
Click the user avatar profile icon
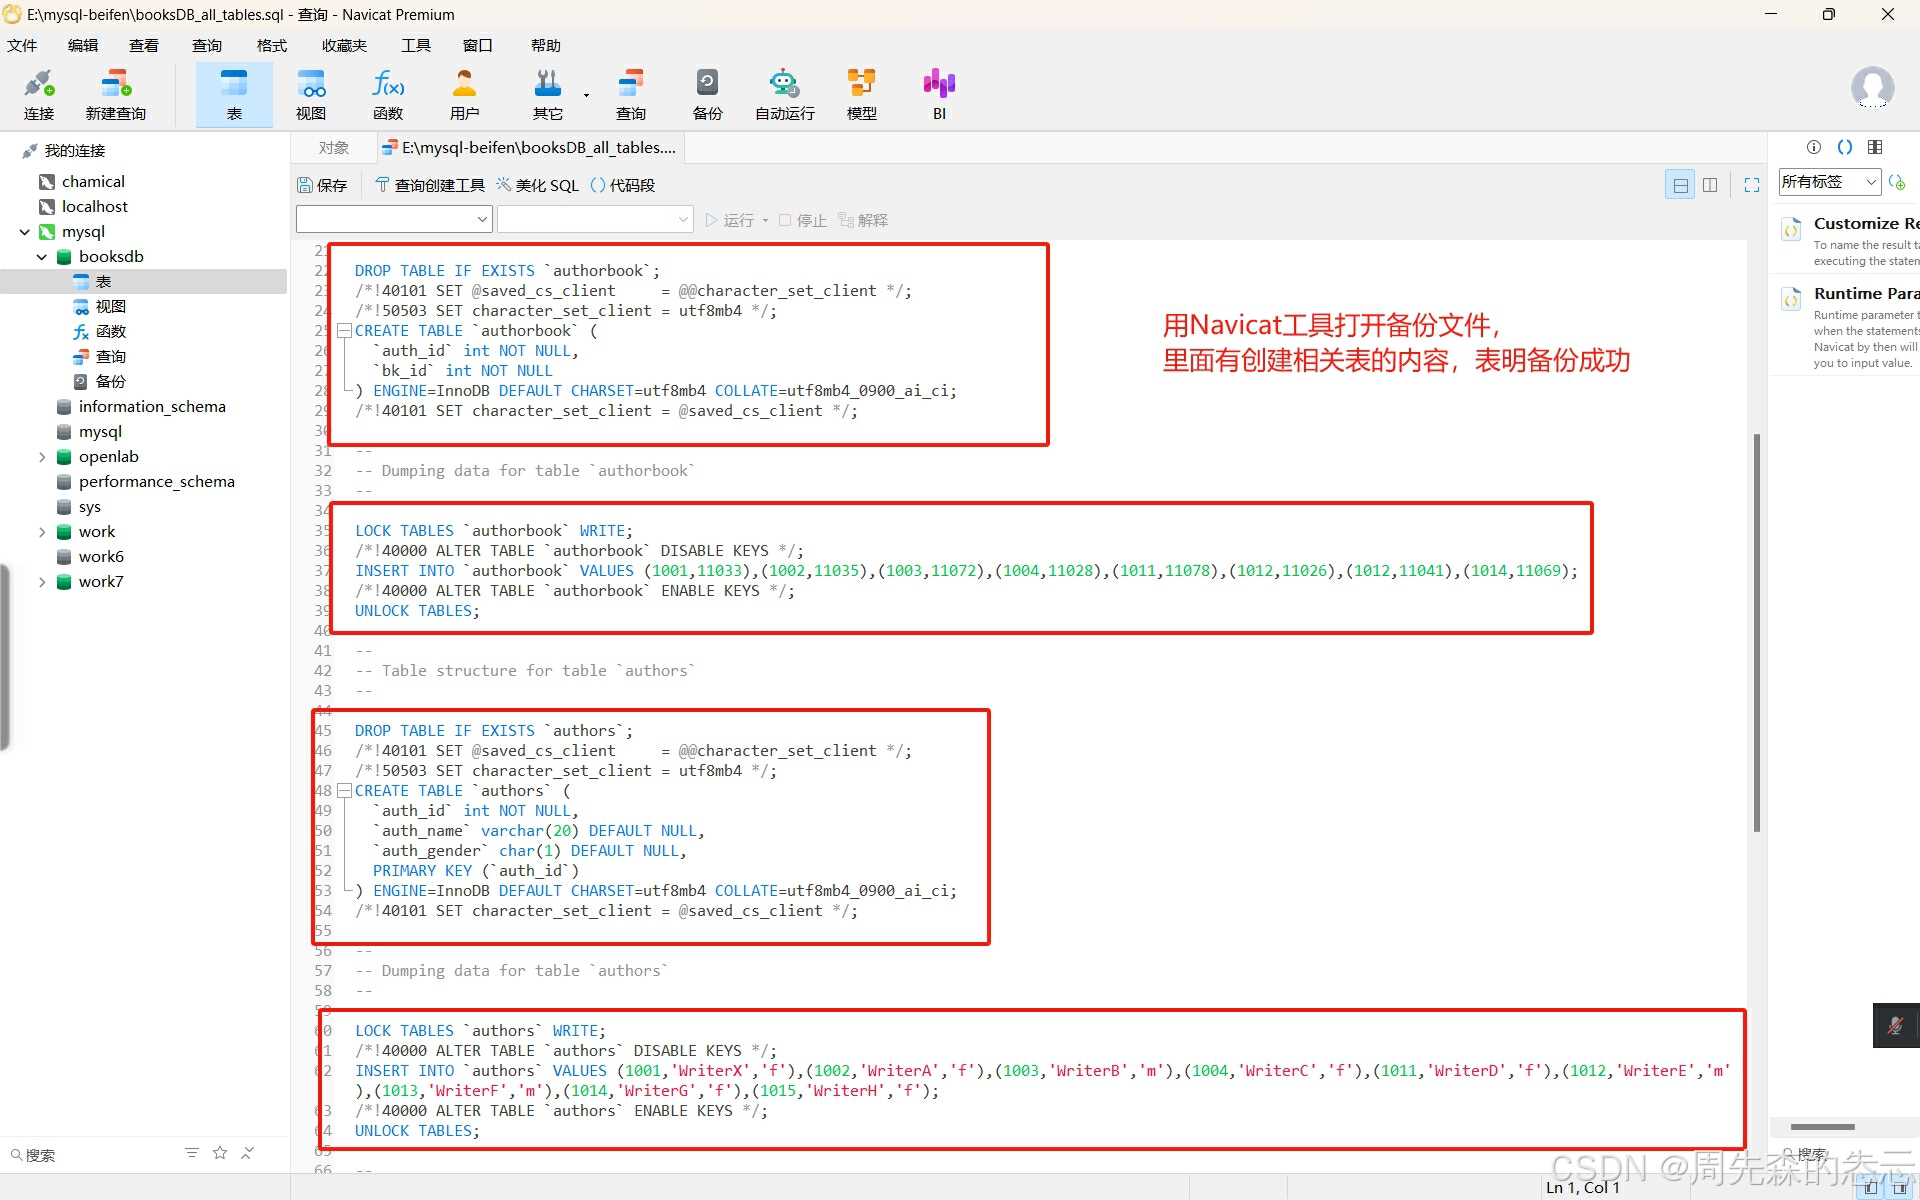pos(1872,88)
